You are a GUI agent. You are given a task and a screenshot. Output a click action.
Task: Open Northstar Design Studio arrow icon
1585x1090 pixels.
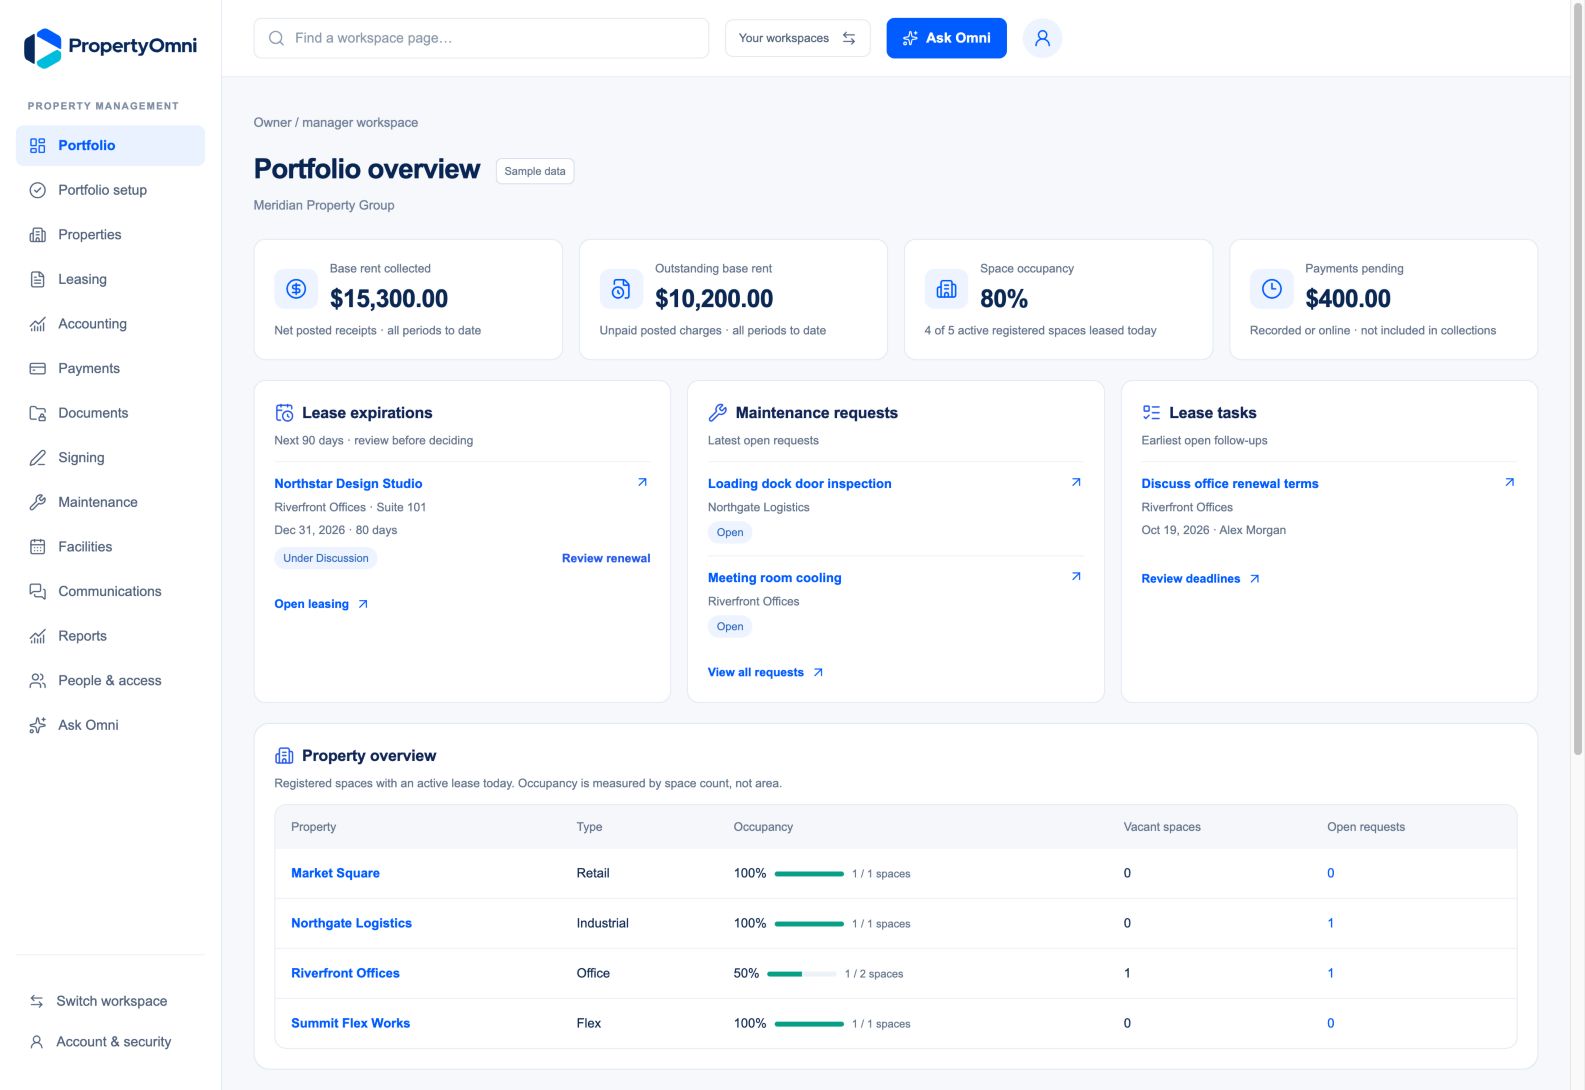[642, 482]
